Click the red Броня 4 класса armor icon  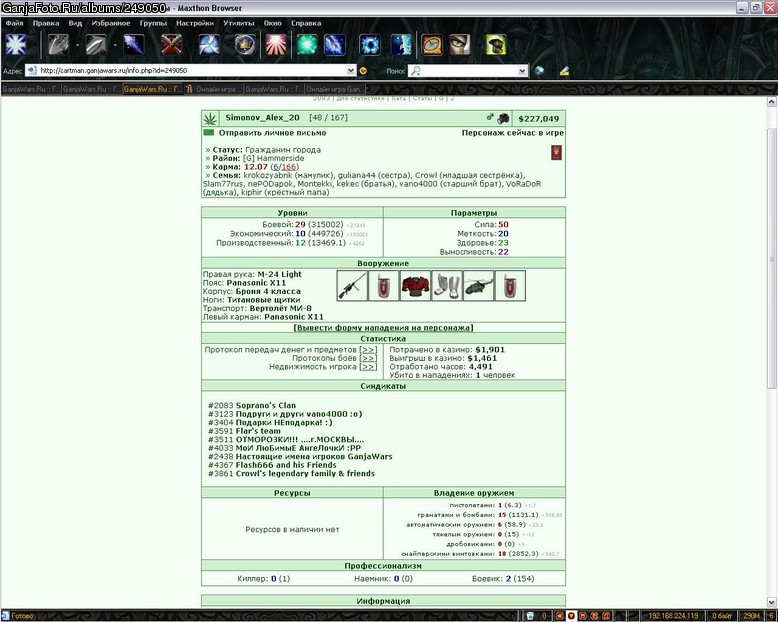(415, 286)
